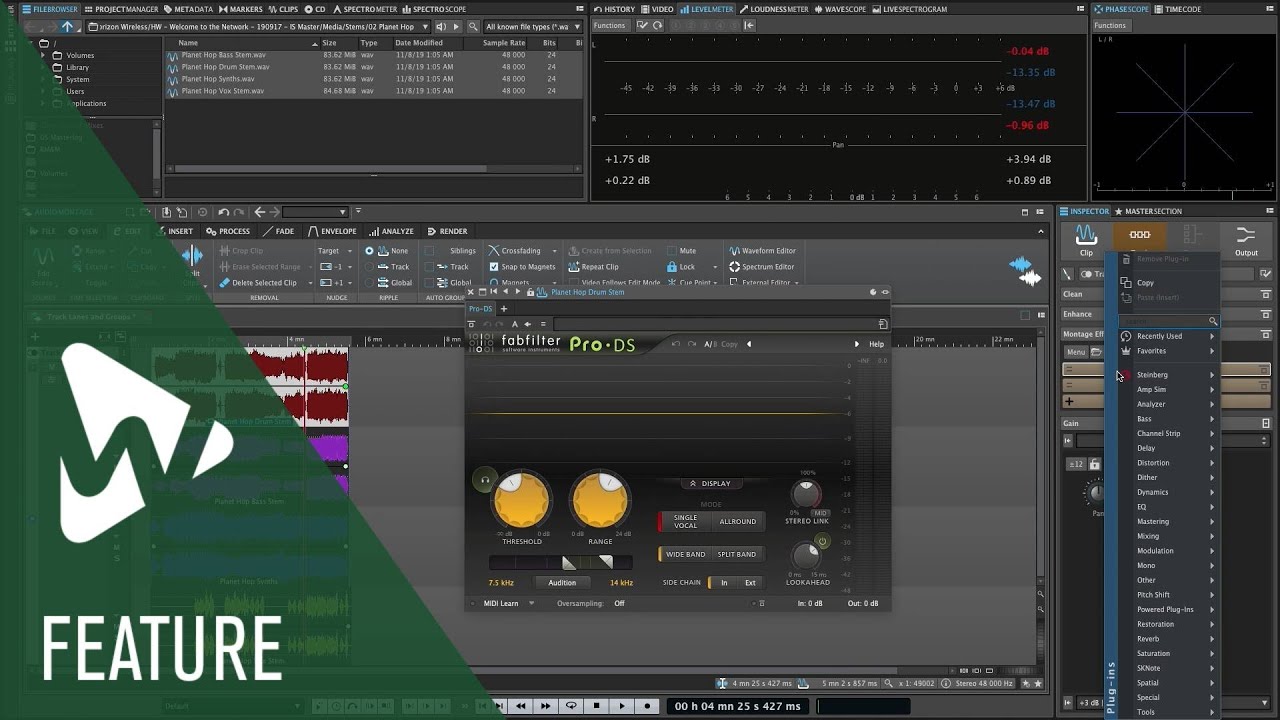Enable Wide Band processing in Pro-DS
The height and width of the screenshot is (720, 1280).
tap(685, 554)
